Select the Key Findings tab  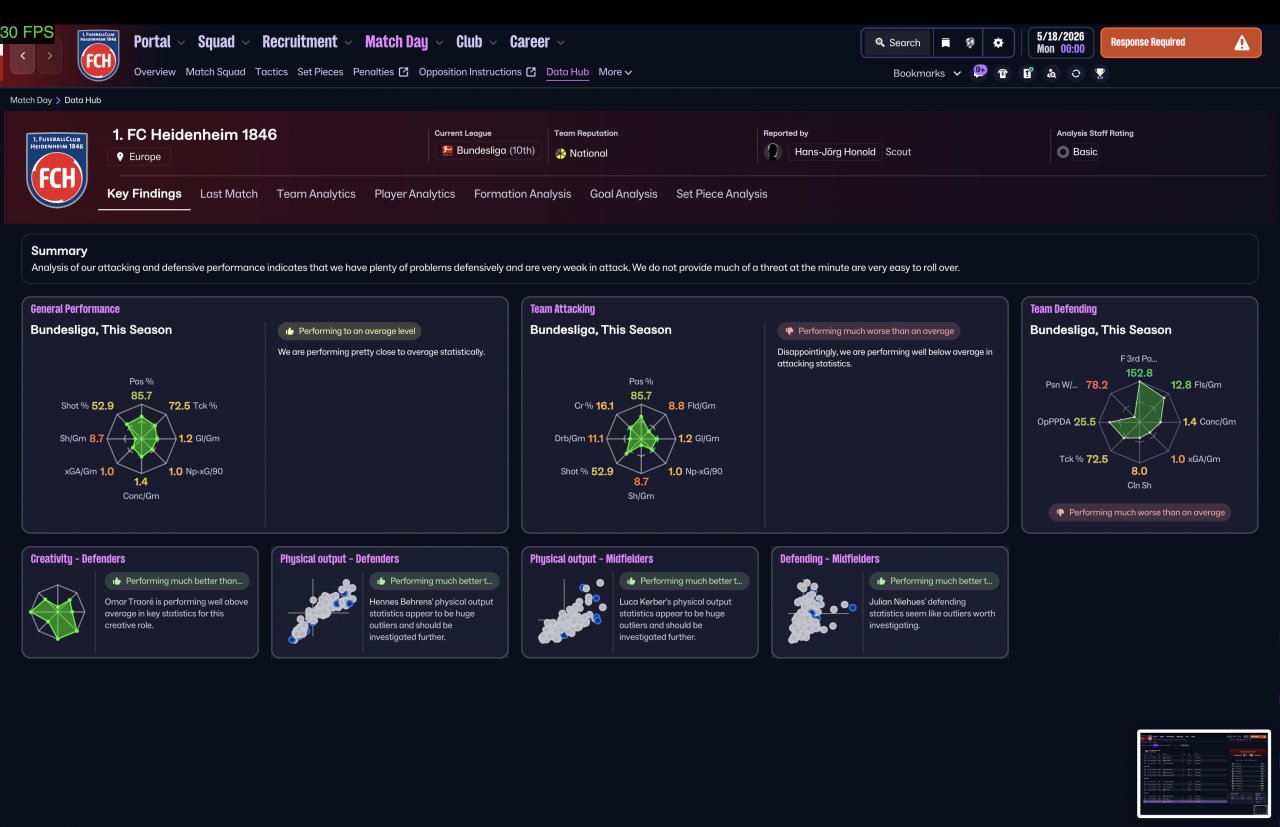[x=144, y=194]
